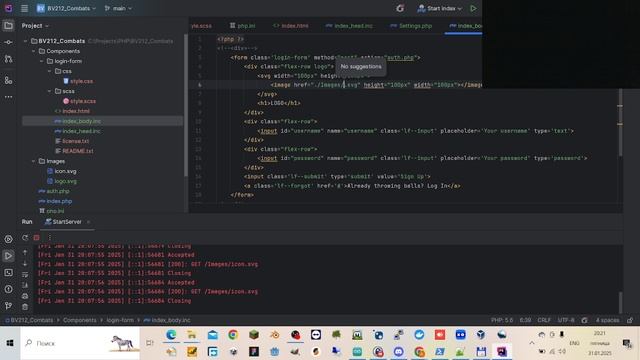Open Microsoft Edge from the taskbar
The width and height of the screenshot is (640, 360).
point(171,335)
